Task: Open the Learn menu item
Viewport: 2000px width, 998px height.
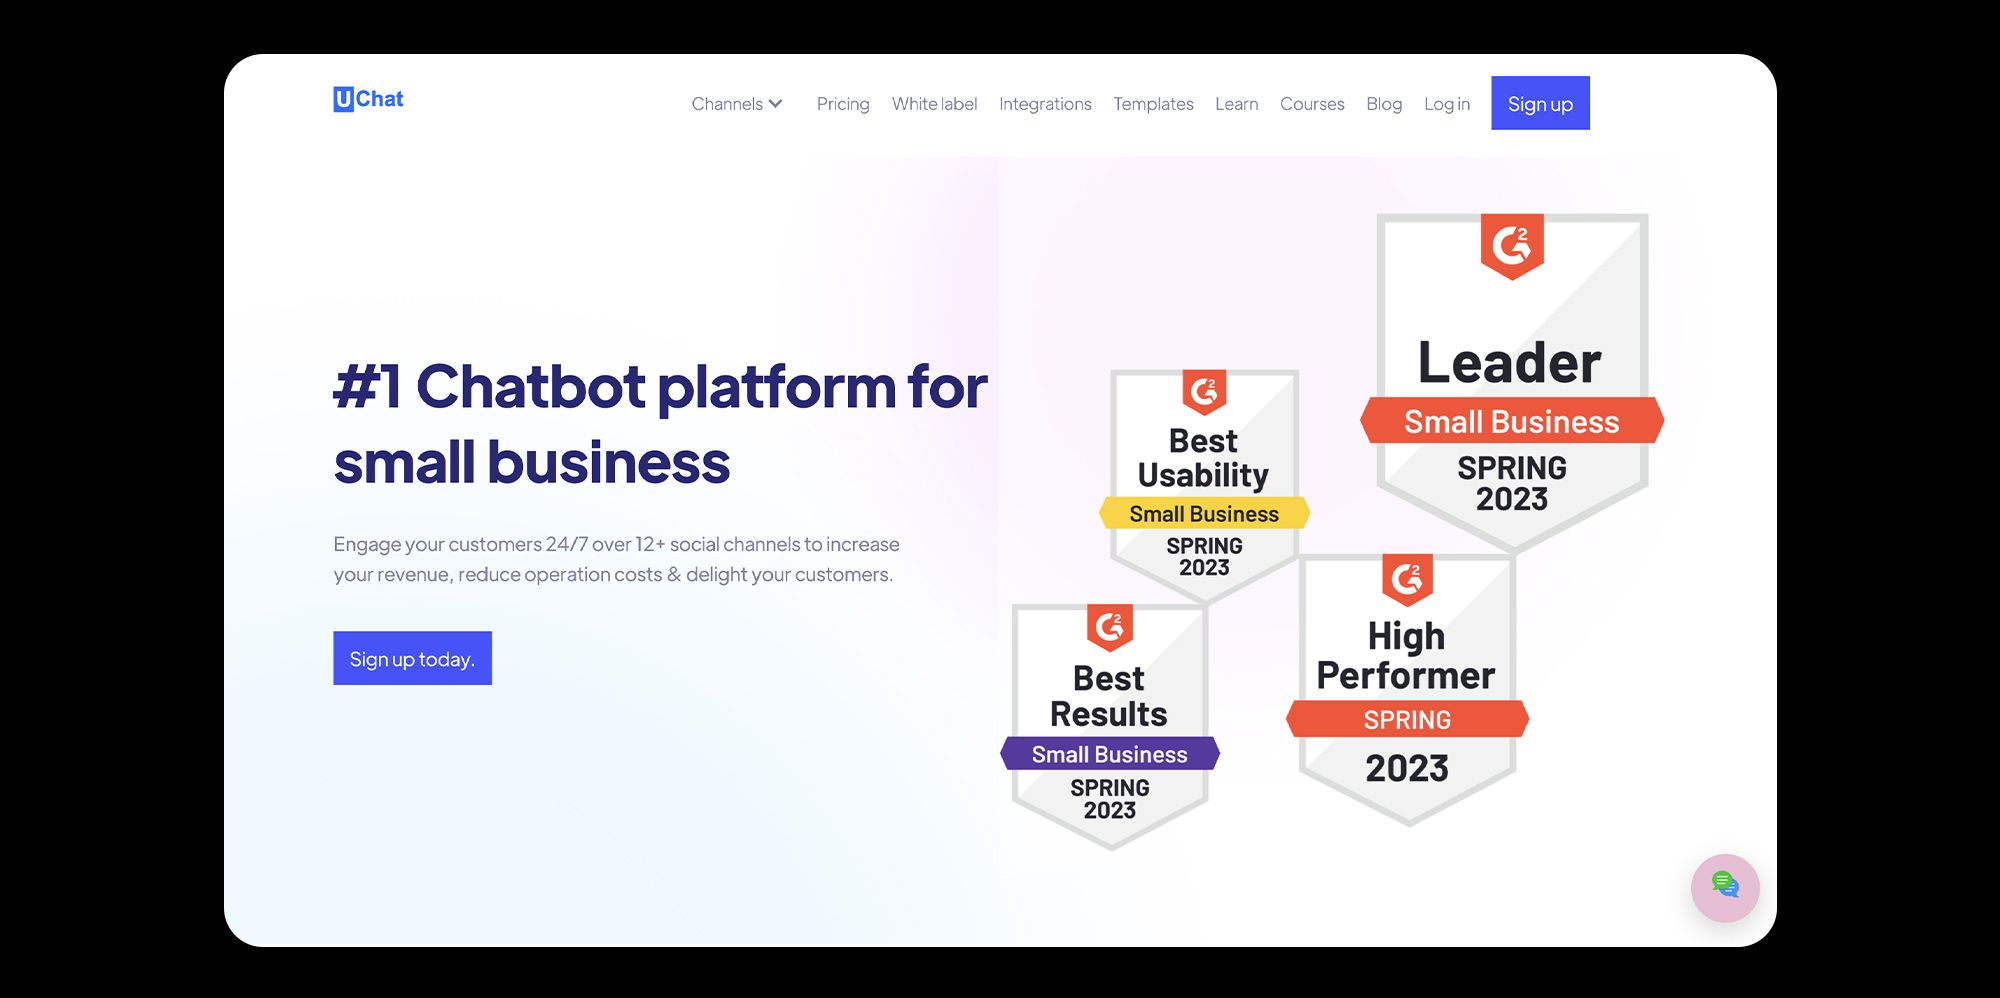Action: click(1236, 104)
